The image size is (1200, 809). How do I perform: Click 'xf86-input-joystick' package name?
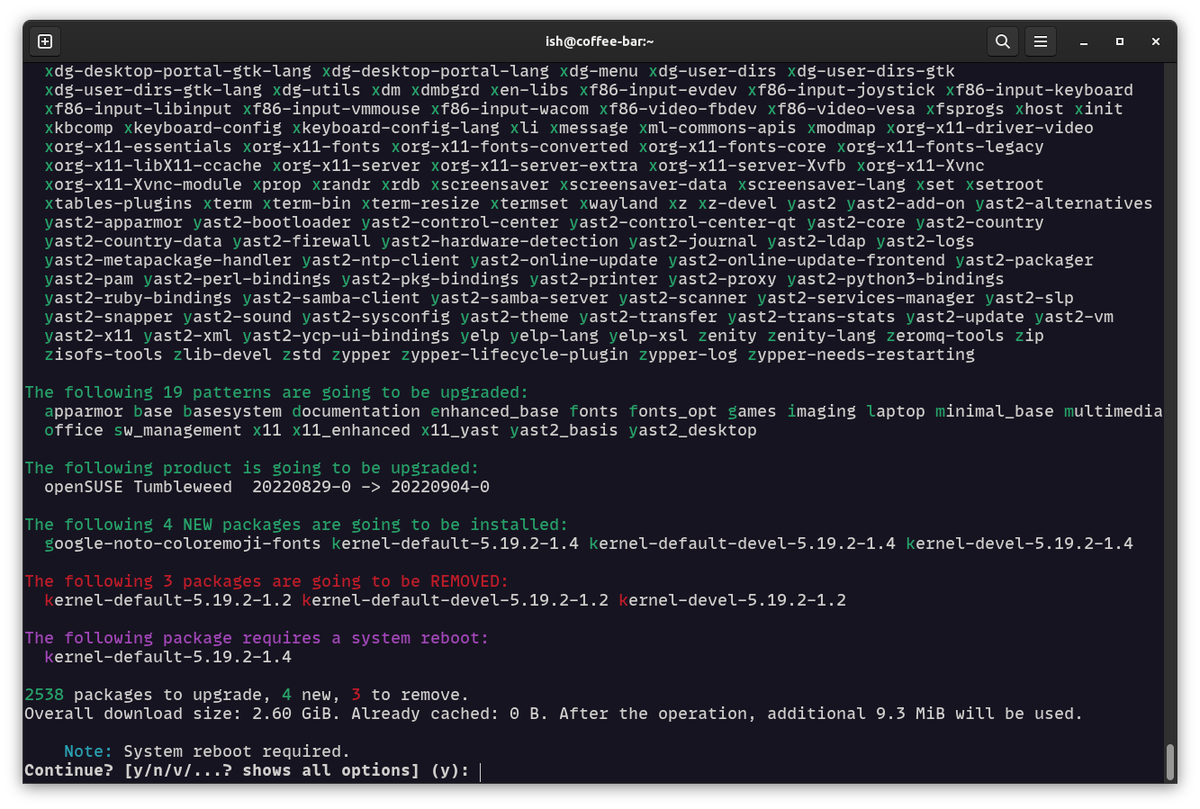841,89
